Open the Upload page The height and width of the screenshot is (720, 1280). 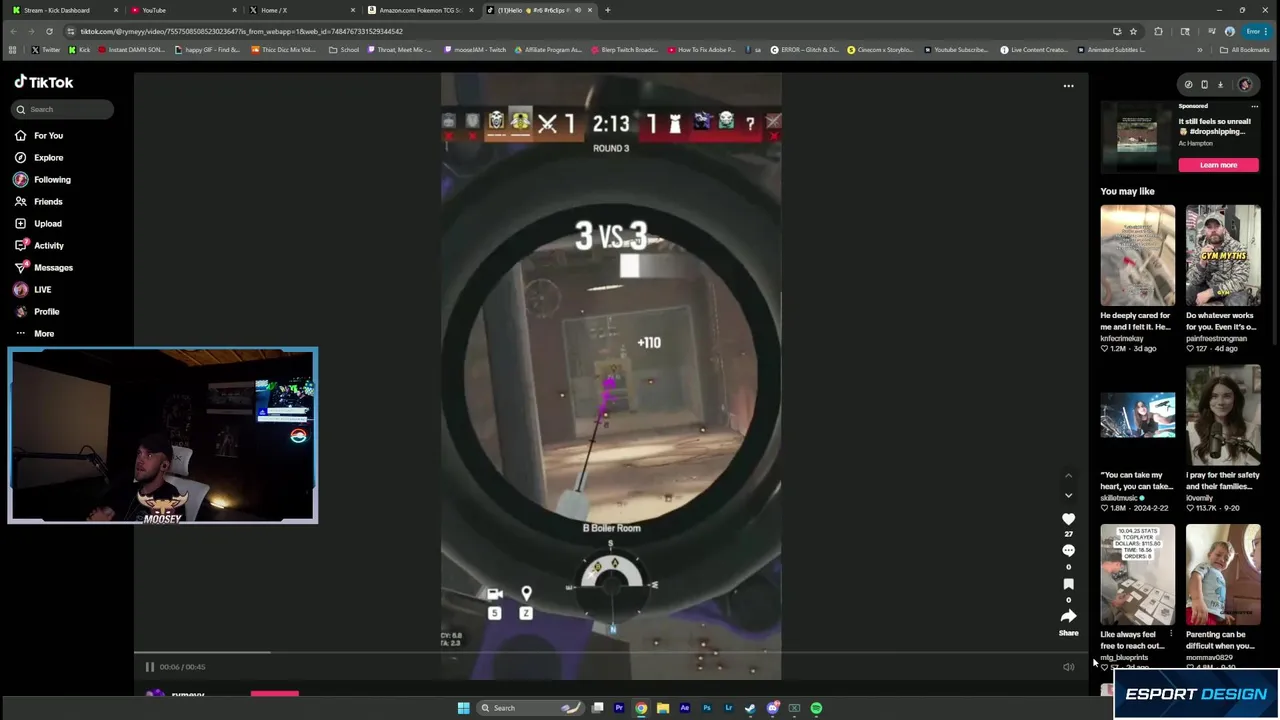click(x=39, y=224)
